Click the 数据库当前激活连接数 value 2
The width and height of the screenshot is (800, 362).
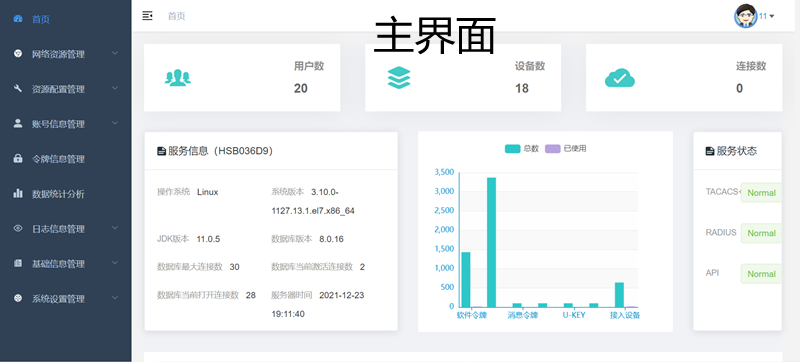point(362,267)
